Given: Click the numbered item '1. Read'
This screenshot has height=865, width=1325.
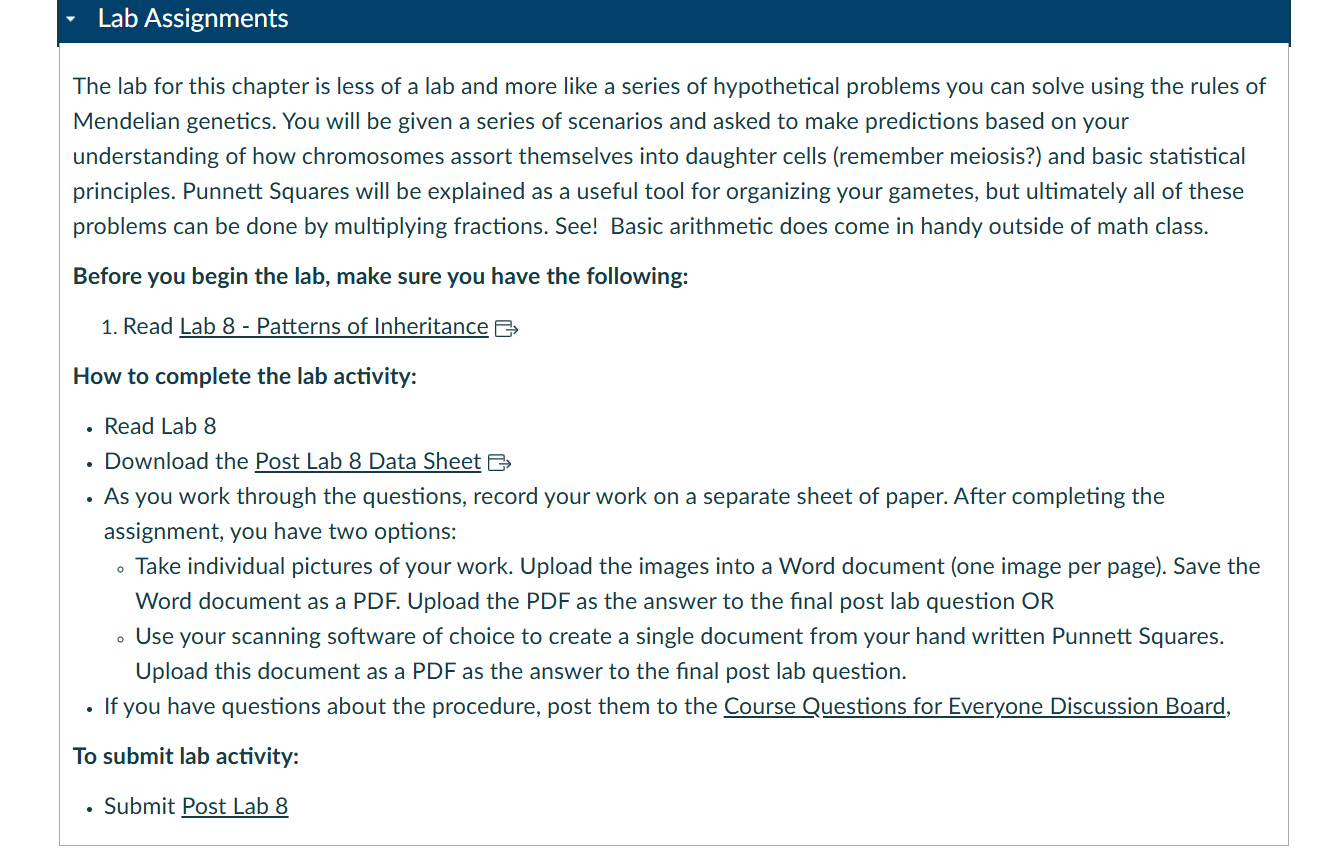Looking at the screenshot, I should (x=138, y=327).
